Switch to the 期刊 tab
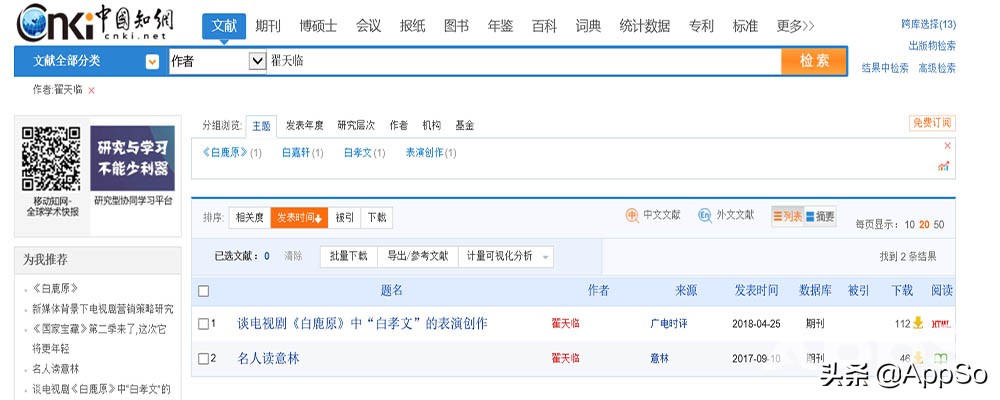Screen dimensions: 1000x400 pyautogui.click(x=268, y=26)
